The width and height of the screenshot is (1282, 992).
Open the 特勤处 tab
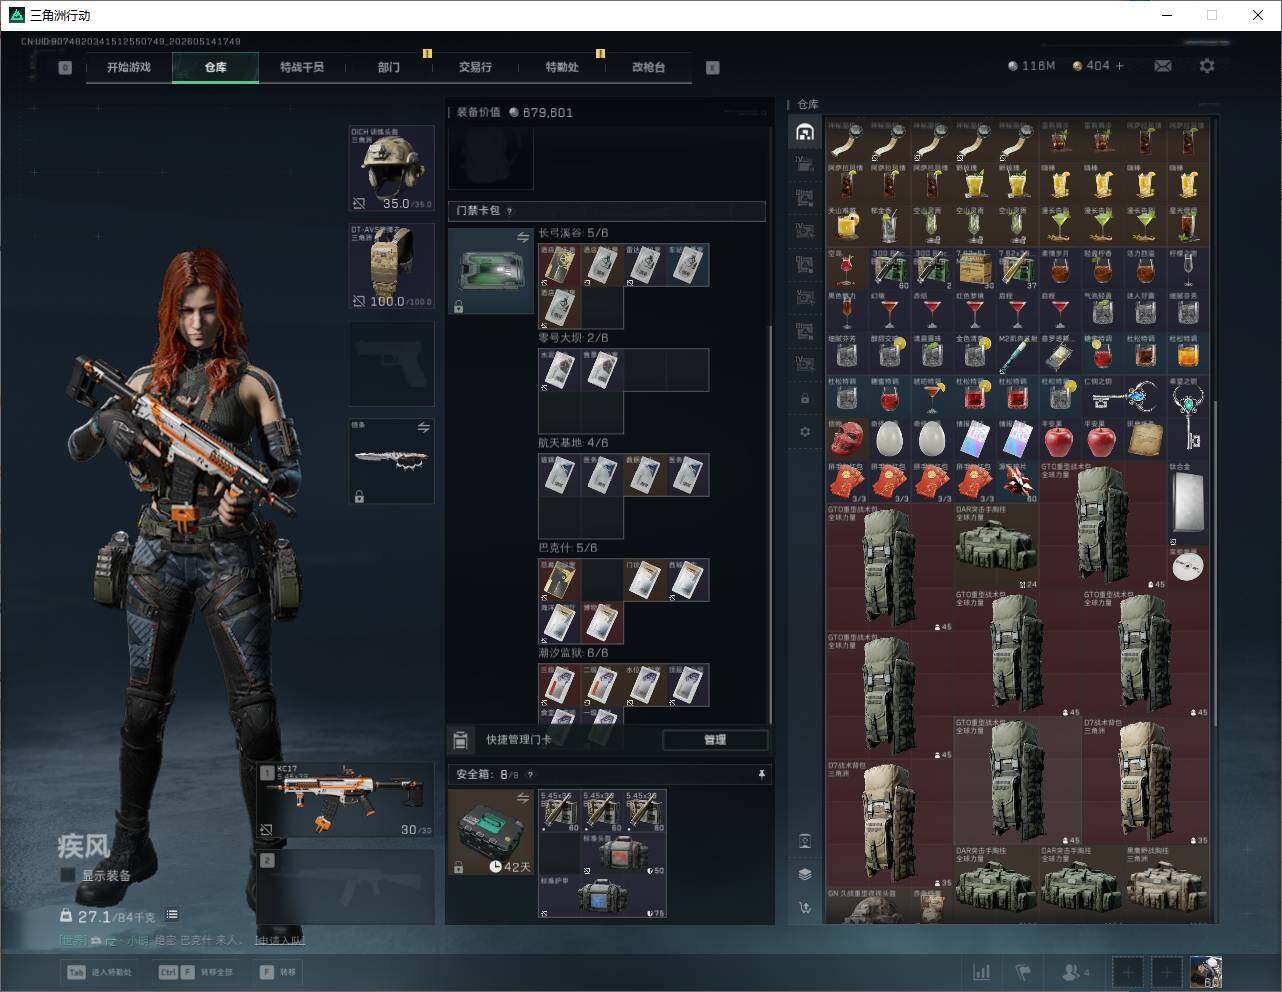pos(562,67)
